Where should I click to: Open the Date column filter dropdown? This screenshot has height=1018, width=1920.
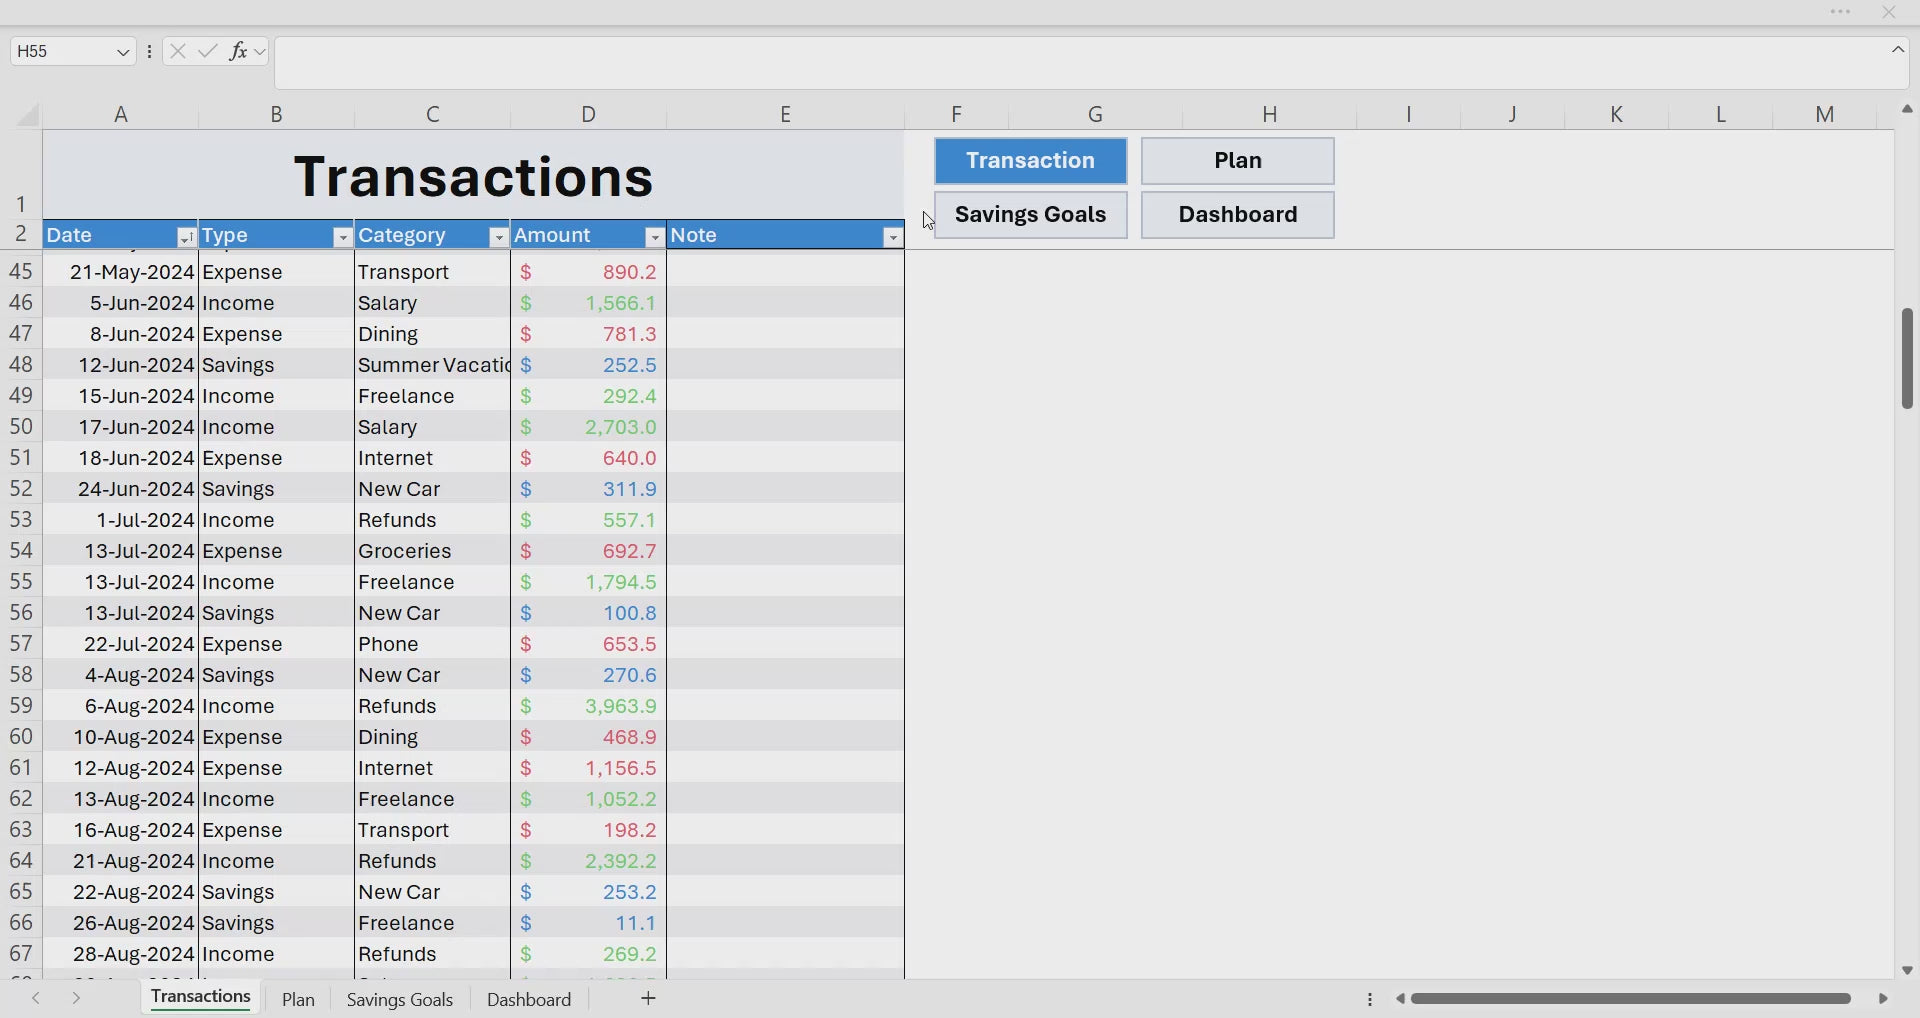tap(186, 237)
